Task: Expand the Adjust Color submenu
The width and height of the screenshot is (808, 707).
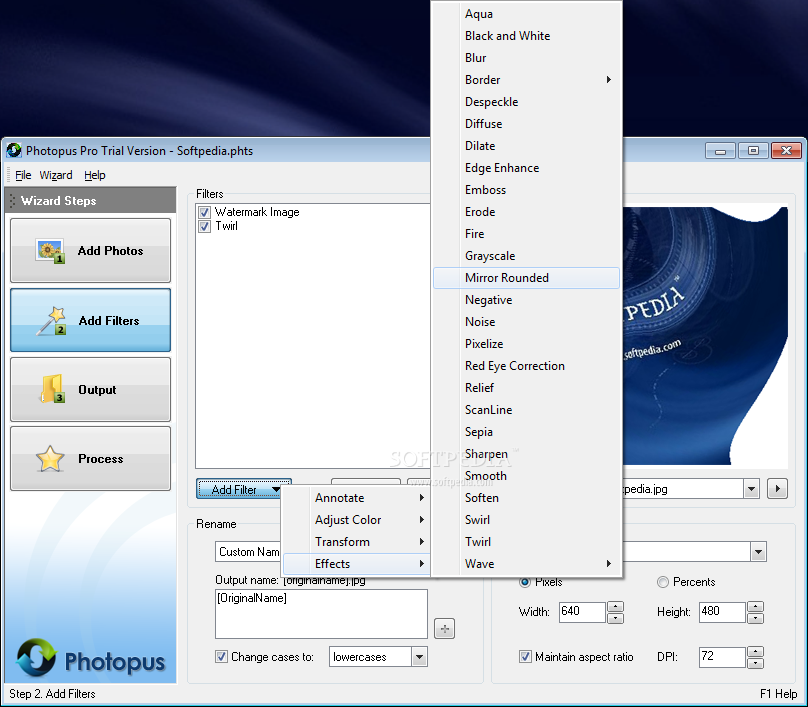Action: coord(356,520)
